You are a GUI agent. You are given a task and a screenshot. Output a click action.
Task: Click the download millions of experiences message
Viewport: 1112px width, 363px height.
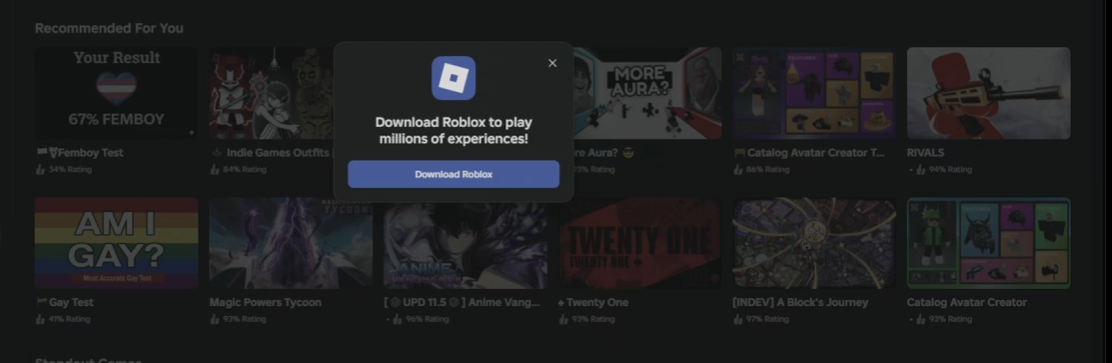(453, 130)
